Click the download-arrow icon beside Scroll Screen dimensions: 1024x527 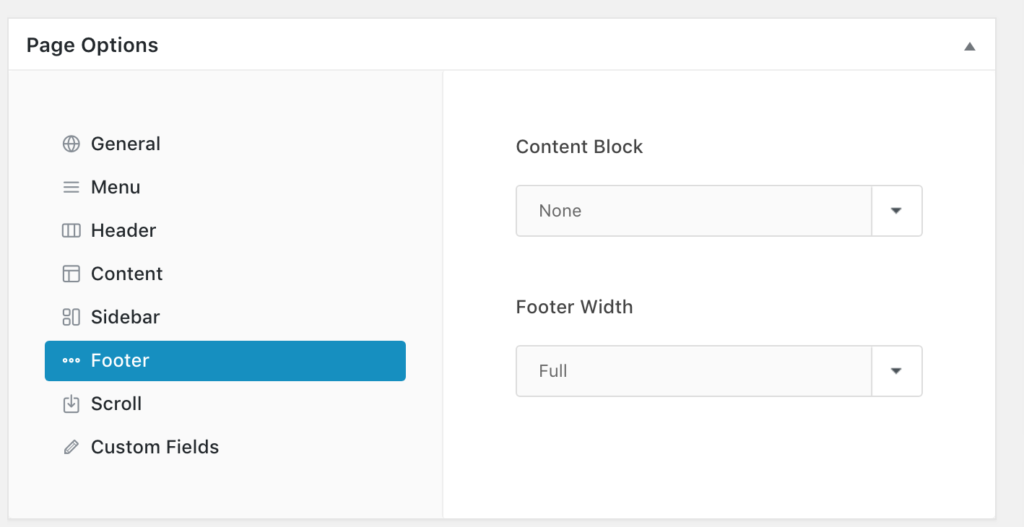point(71,404)
